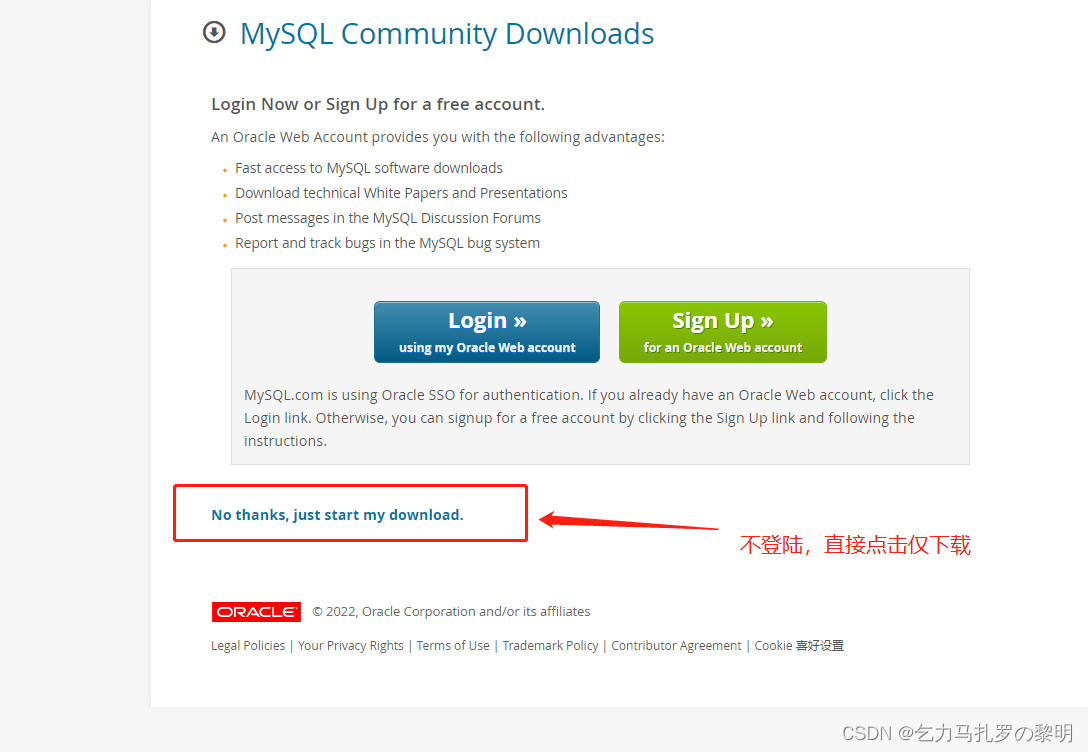
Task: Click the "Login Now or Sign Up" heading
Action: click(378, 104)
